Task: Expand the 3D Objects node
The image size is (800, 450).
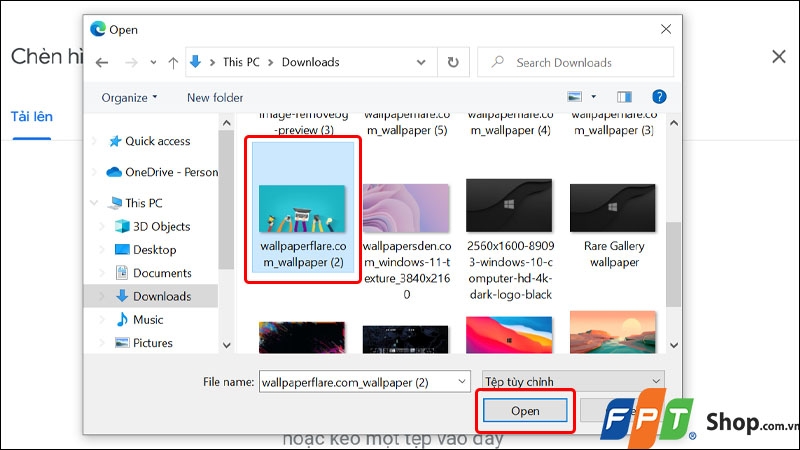Action: pyautogui.click(x=102, y=227)
